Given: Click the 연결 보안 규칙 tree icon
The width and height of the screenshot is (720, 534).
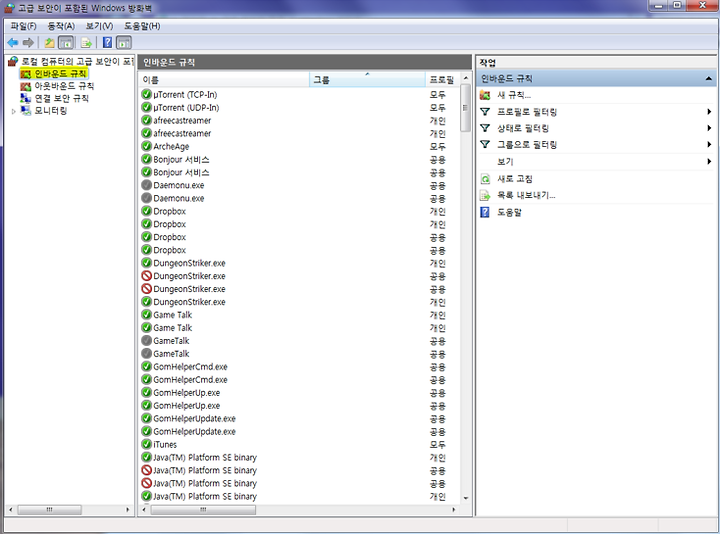Looking at the screenshot, I should [x=26, y=98].
